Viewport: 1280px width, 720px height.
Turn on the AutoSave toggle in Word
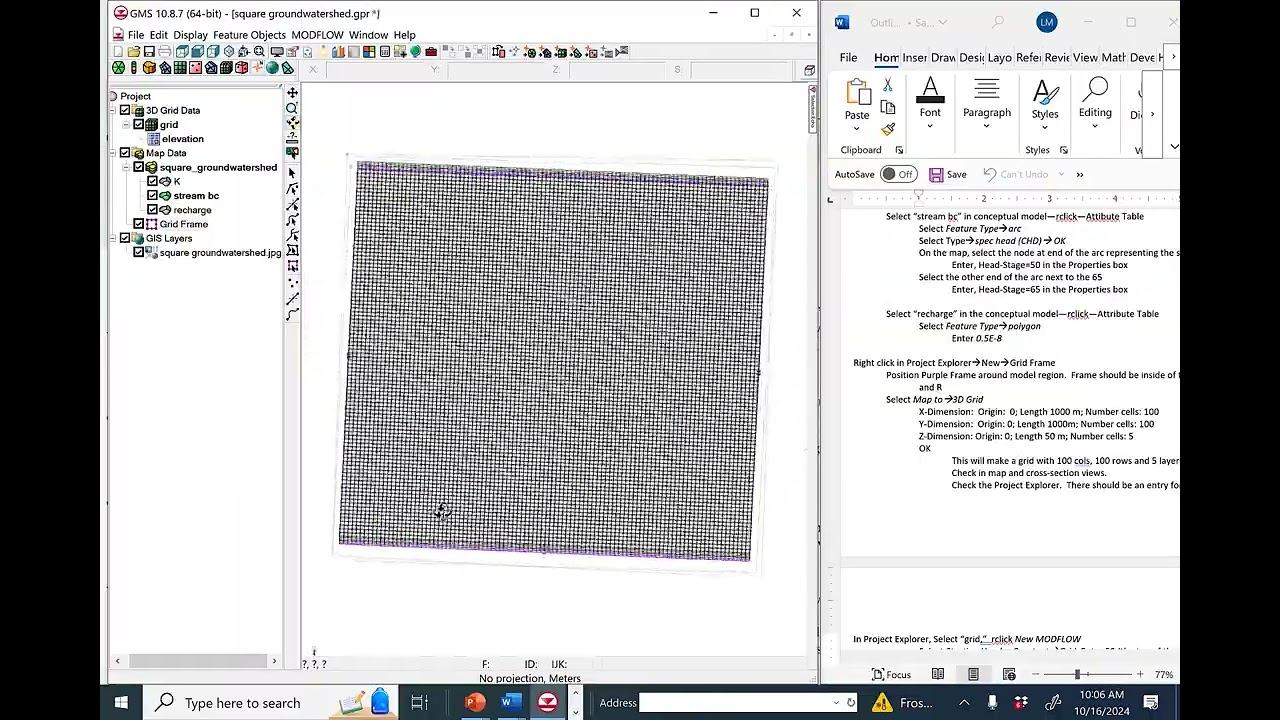click(898, 174)
